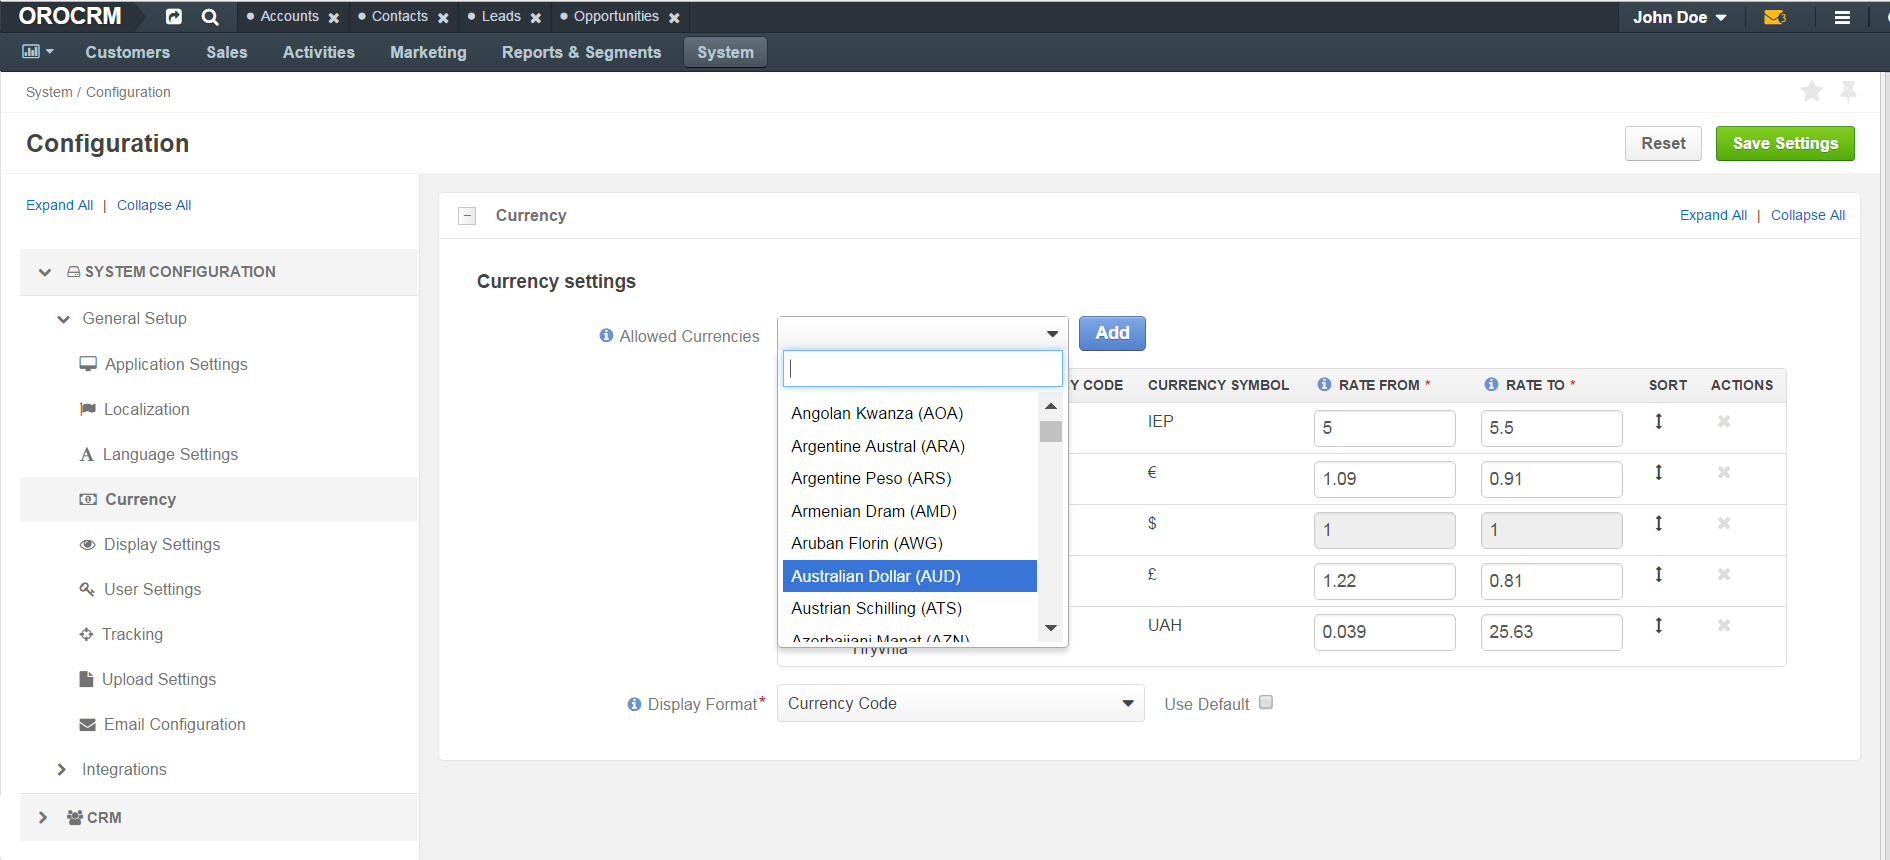Click the currency dropdown scrollbar thumb
This screenshot has height=860, width=1890.
click(x=1051, y=431)
